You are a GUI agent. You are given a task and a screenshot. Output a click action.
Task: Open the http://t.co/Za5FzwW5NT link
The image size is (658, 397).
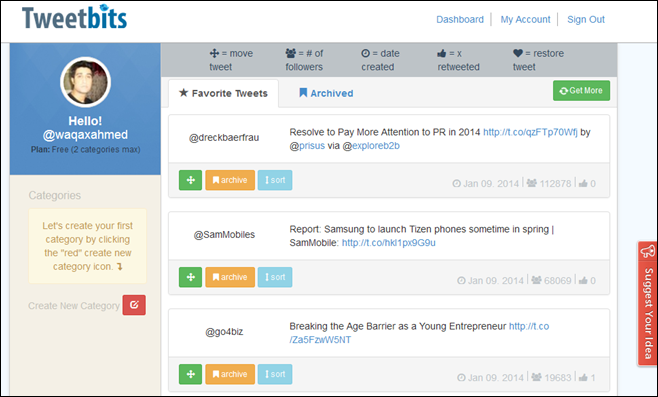[419, 333]
